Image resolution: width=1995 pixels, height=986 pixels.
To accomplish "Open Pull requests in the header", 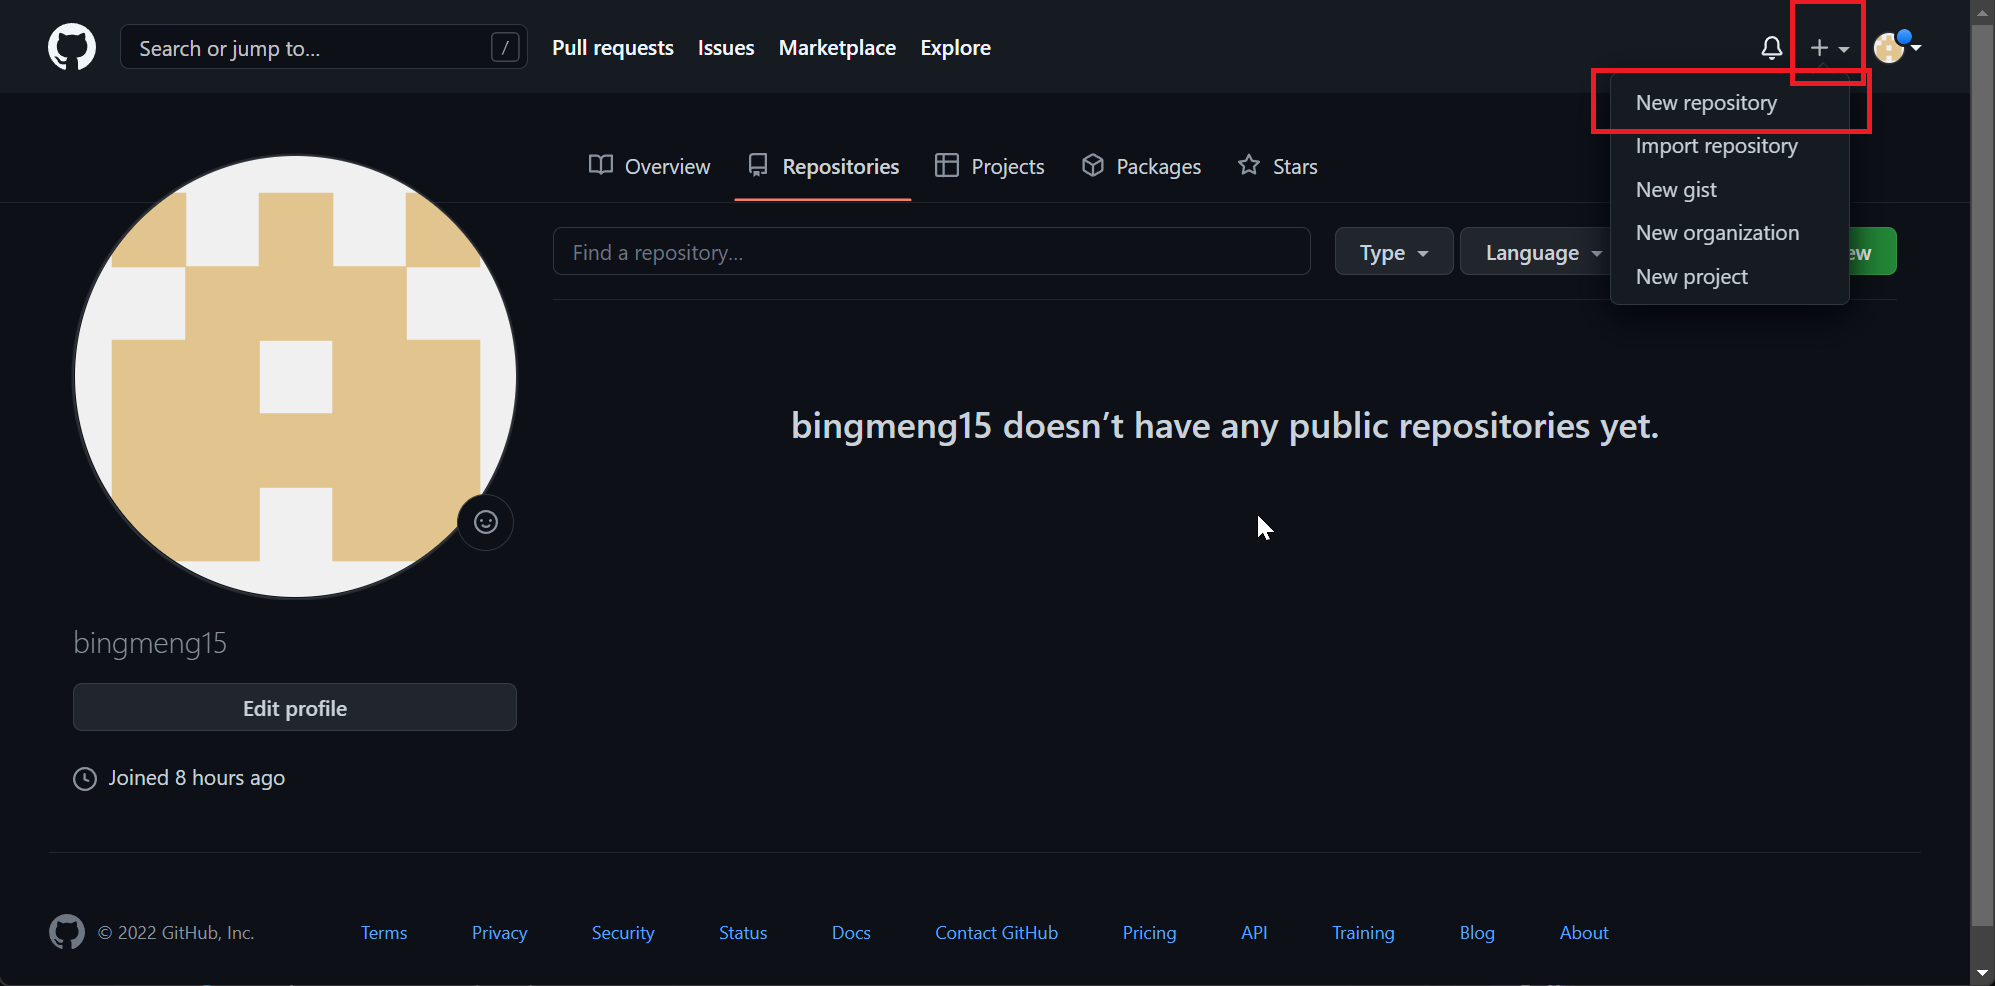I will pyautogui.click(x=613, y=48).
